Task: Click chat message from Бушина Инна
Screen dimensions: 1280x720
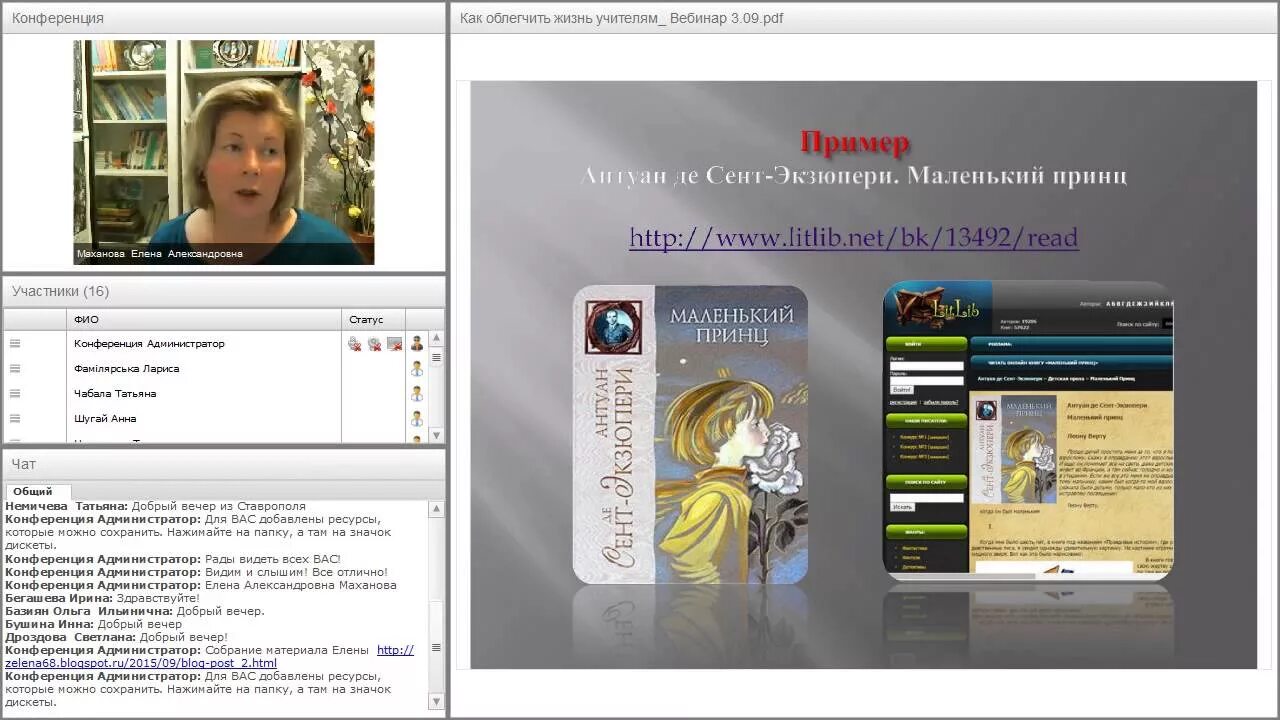Action: pos(94,624)
